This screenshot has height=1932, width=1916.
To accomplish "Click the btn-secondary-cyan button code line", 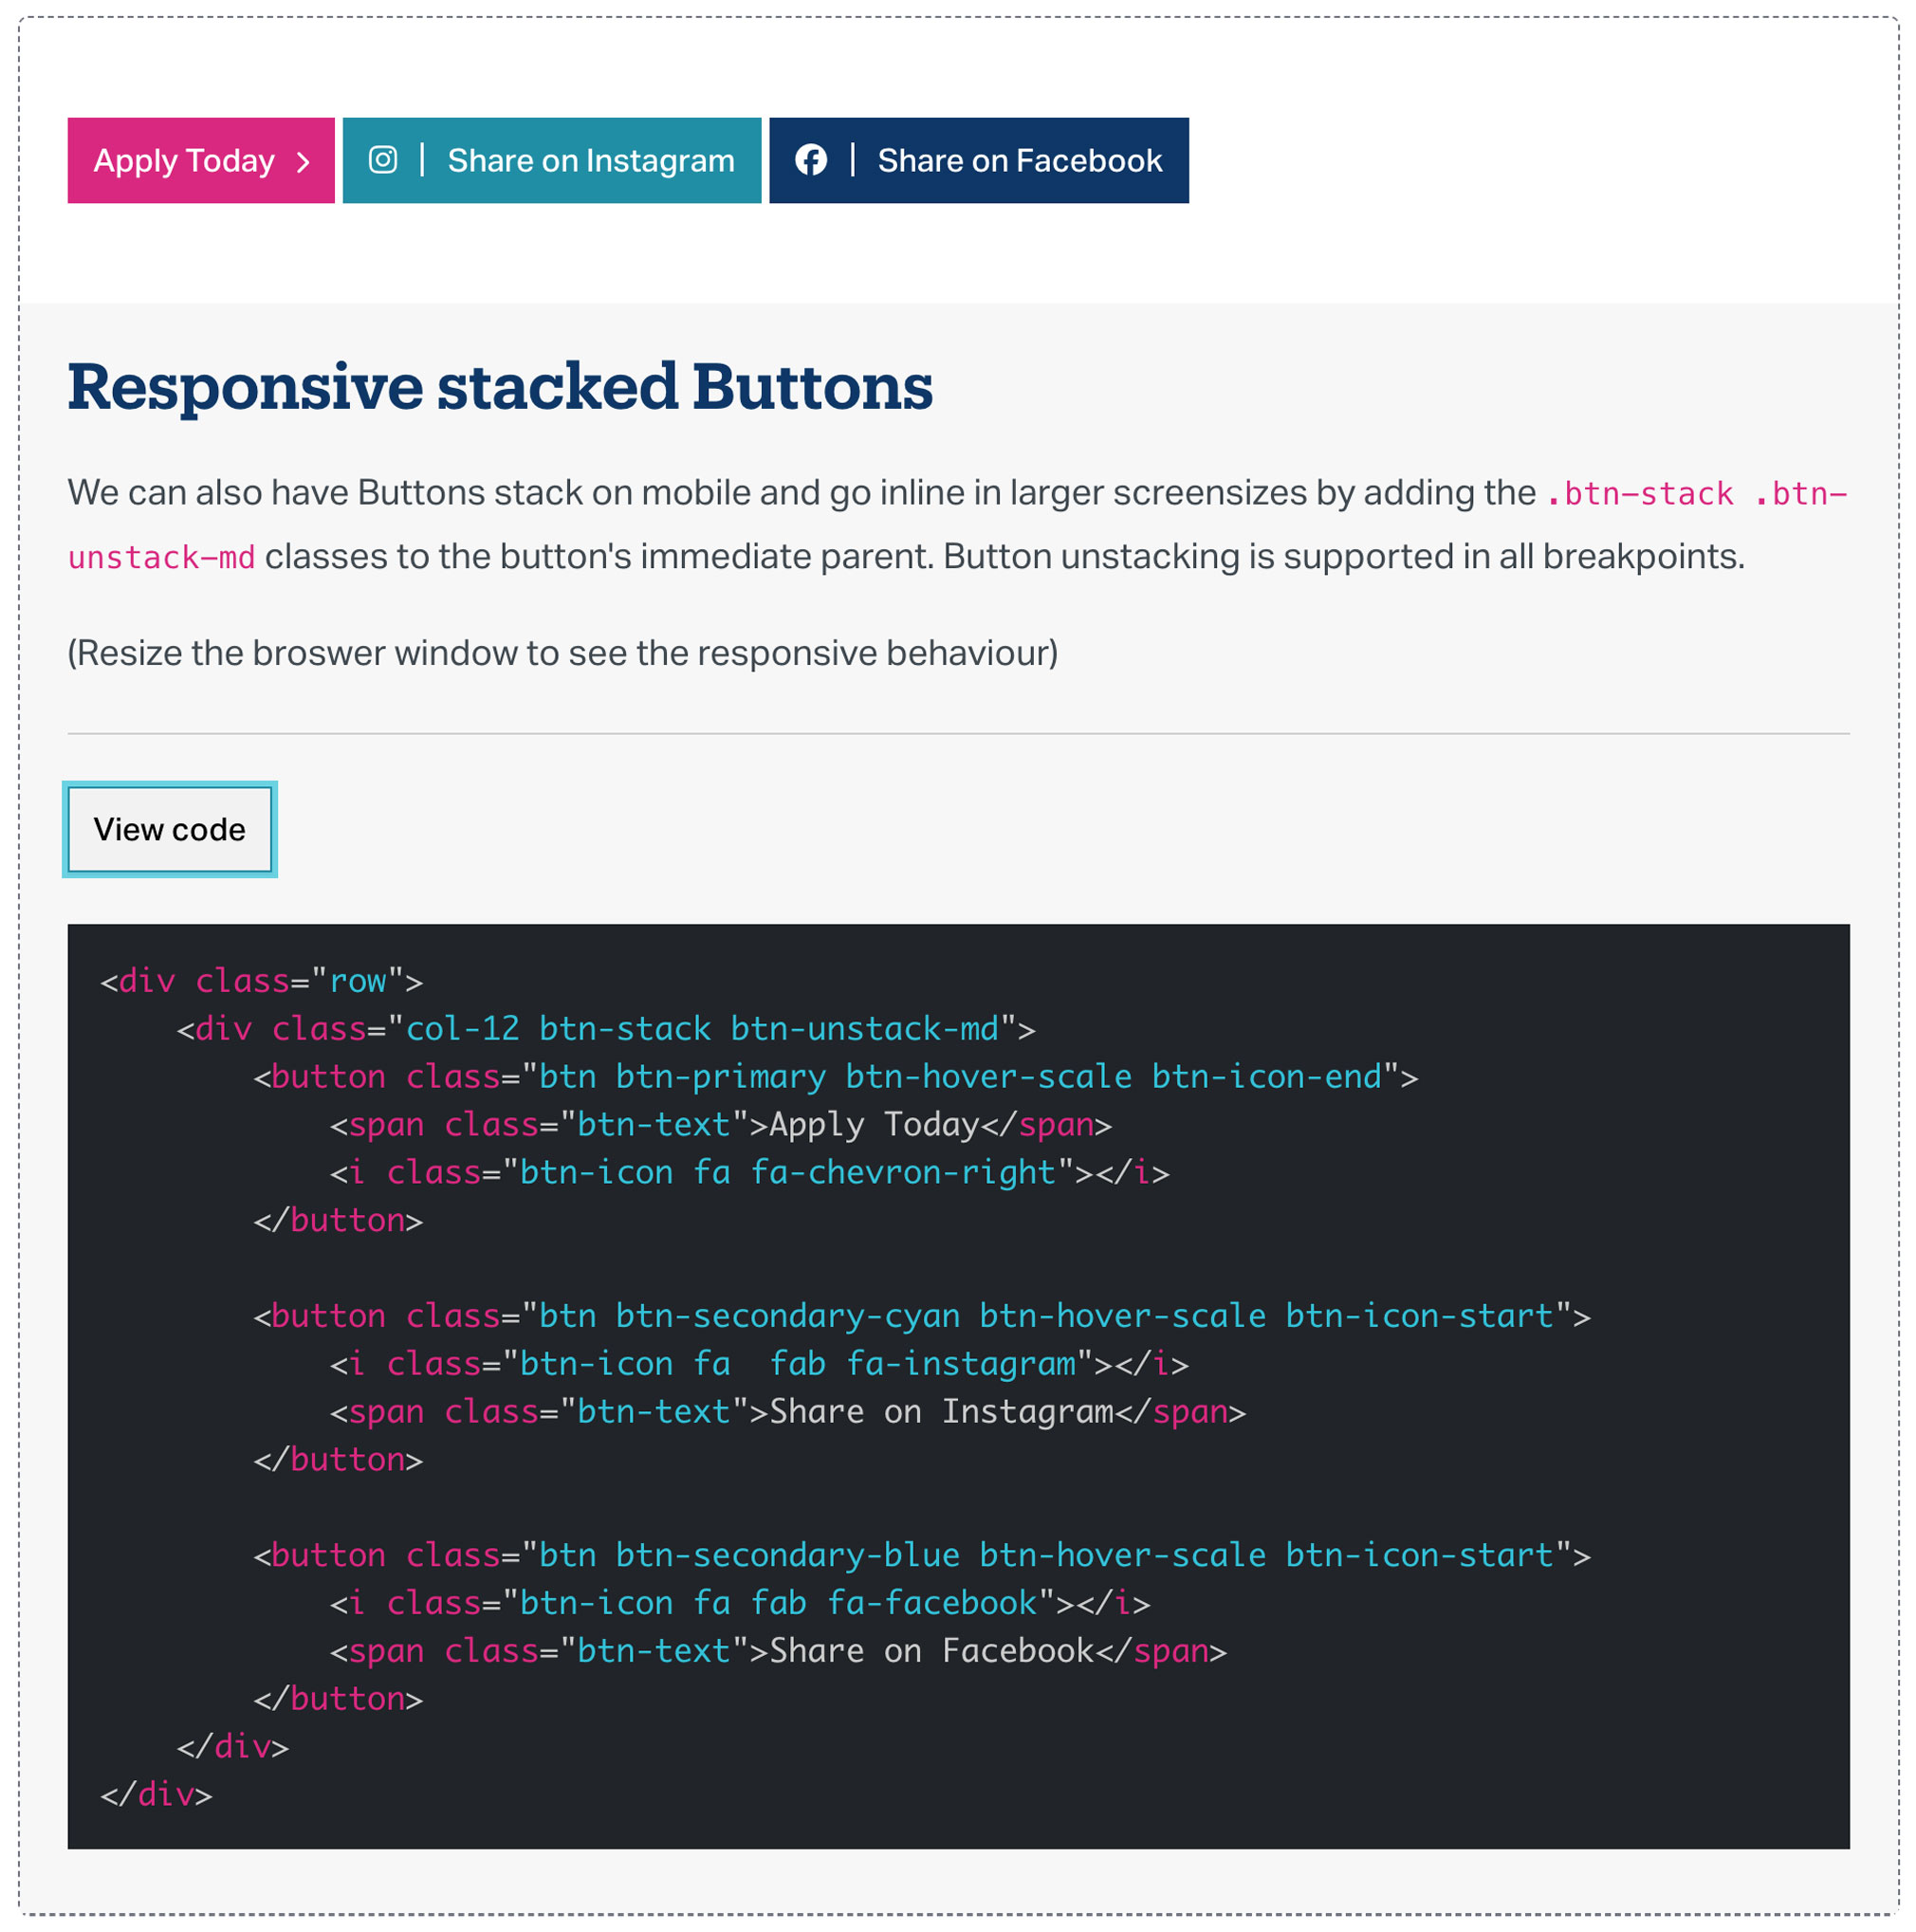I will pyautogui.click(x=922, y=1316).
